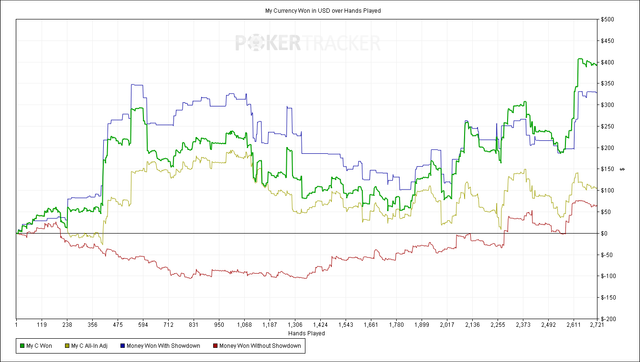Click the 1,780 x-axis tick label
640x362 pixels.
coord(396,325)
